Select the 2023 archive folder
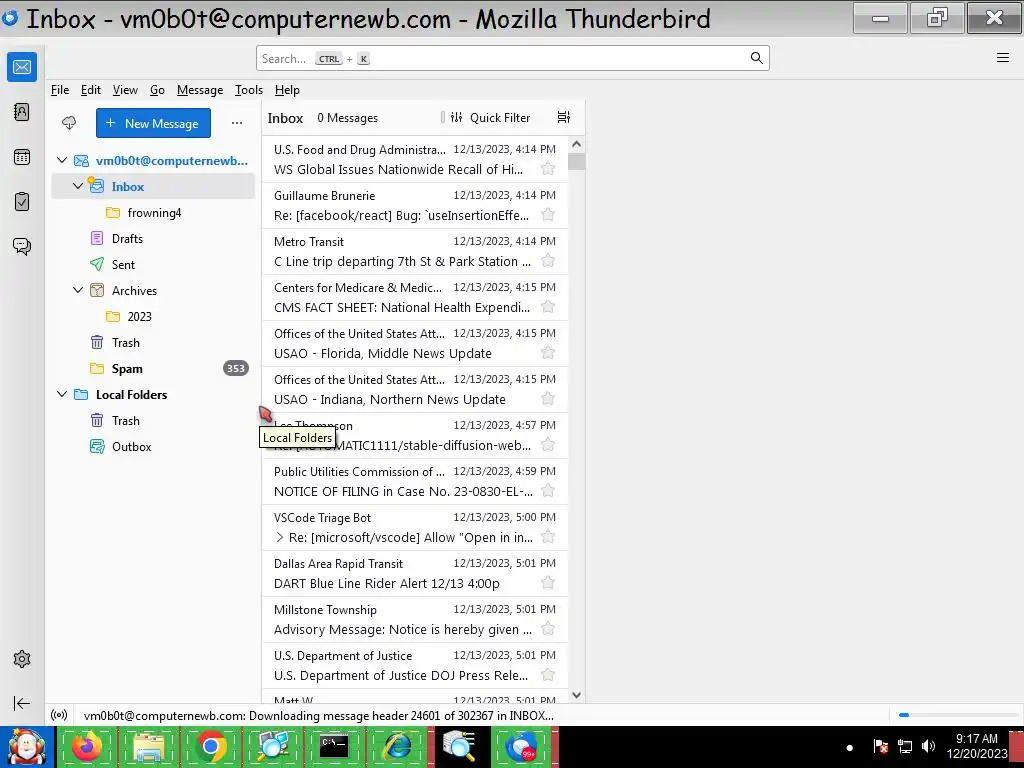This screenshot has height=768, width=1024. click(153, 316)
